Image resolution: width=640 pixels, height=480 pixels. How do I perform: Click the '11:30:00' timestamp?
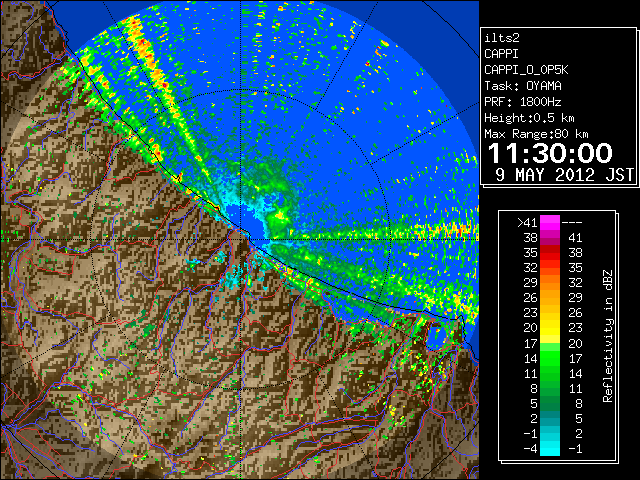pyautogui.click(x=550, y=153)
